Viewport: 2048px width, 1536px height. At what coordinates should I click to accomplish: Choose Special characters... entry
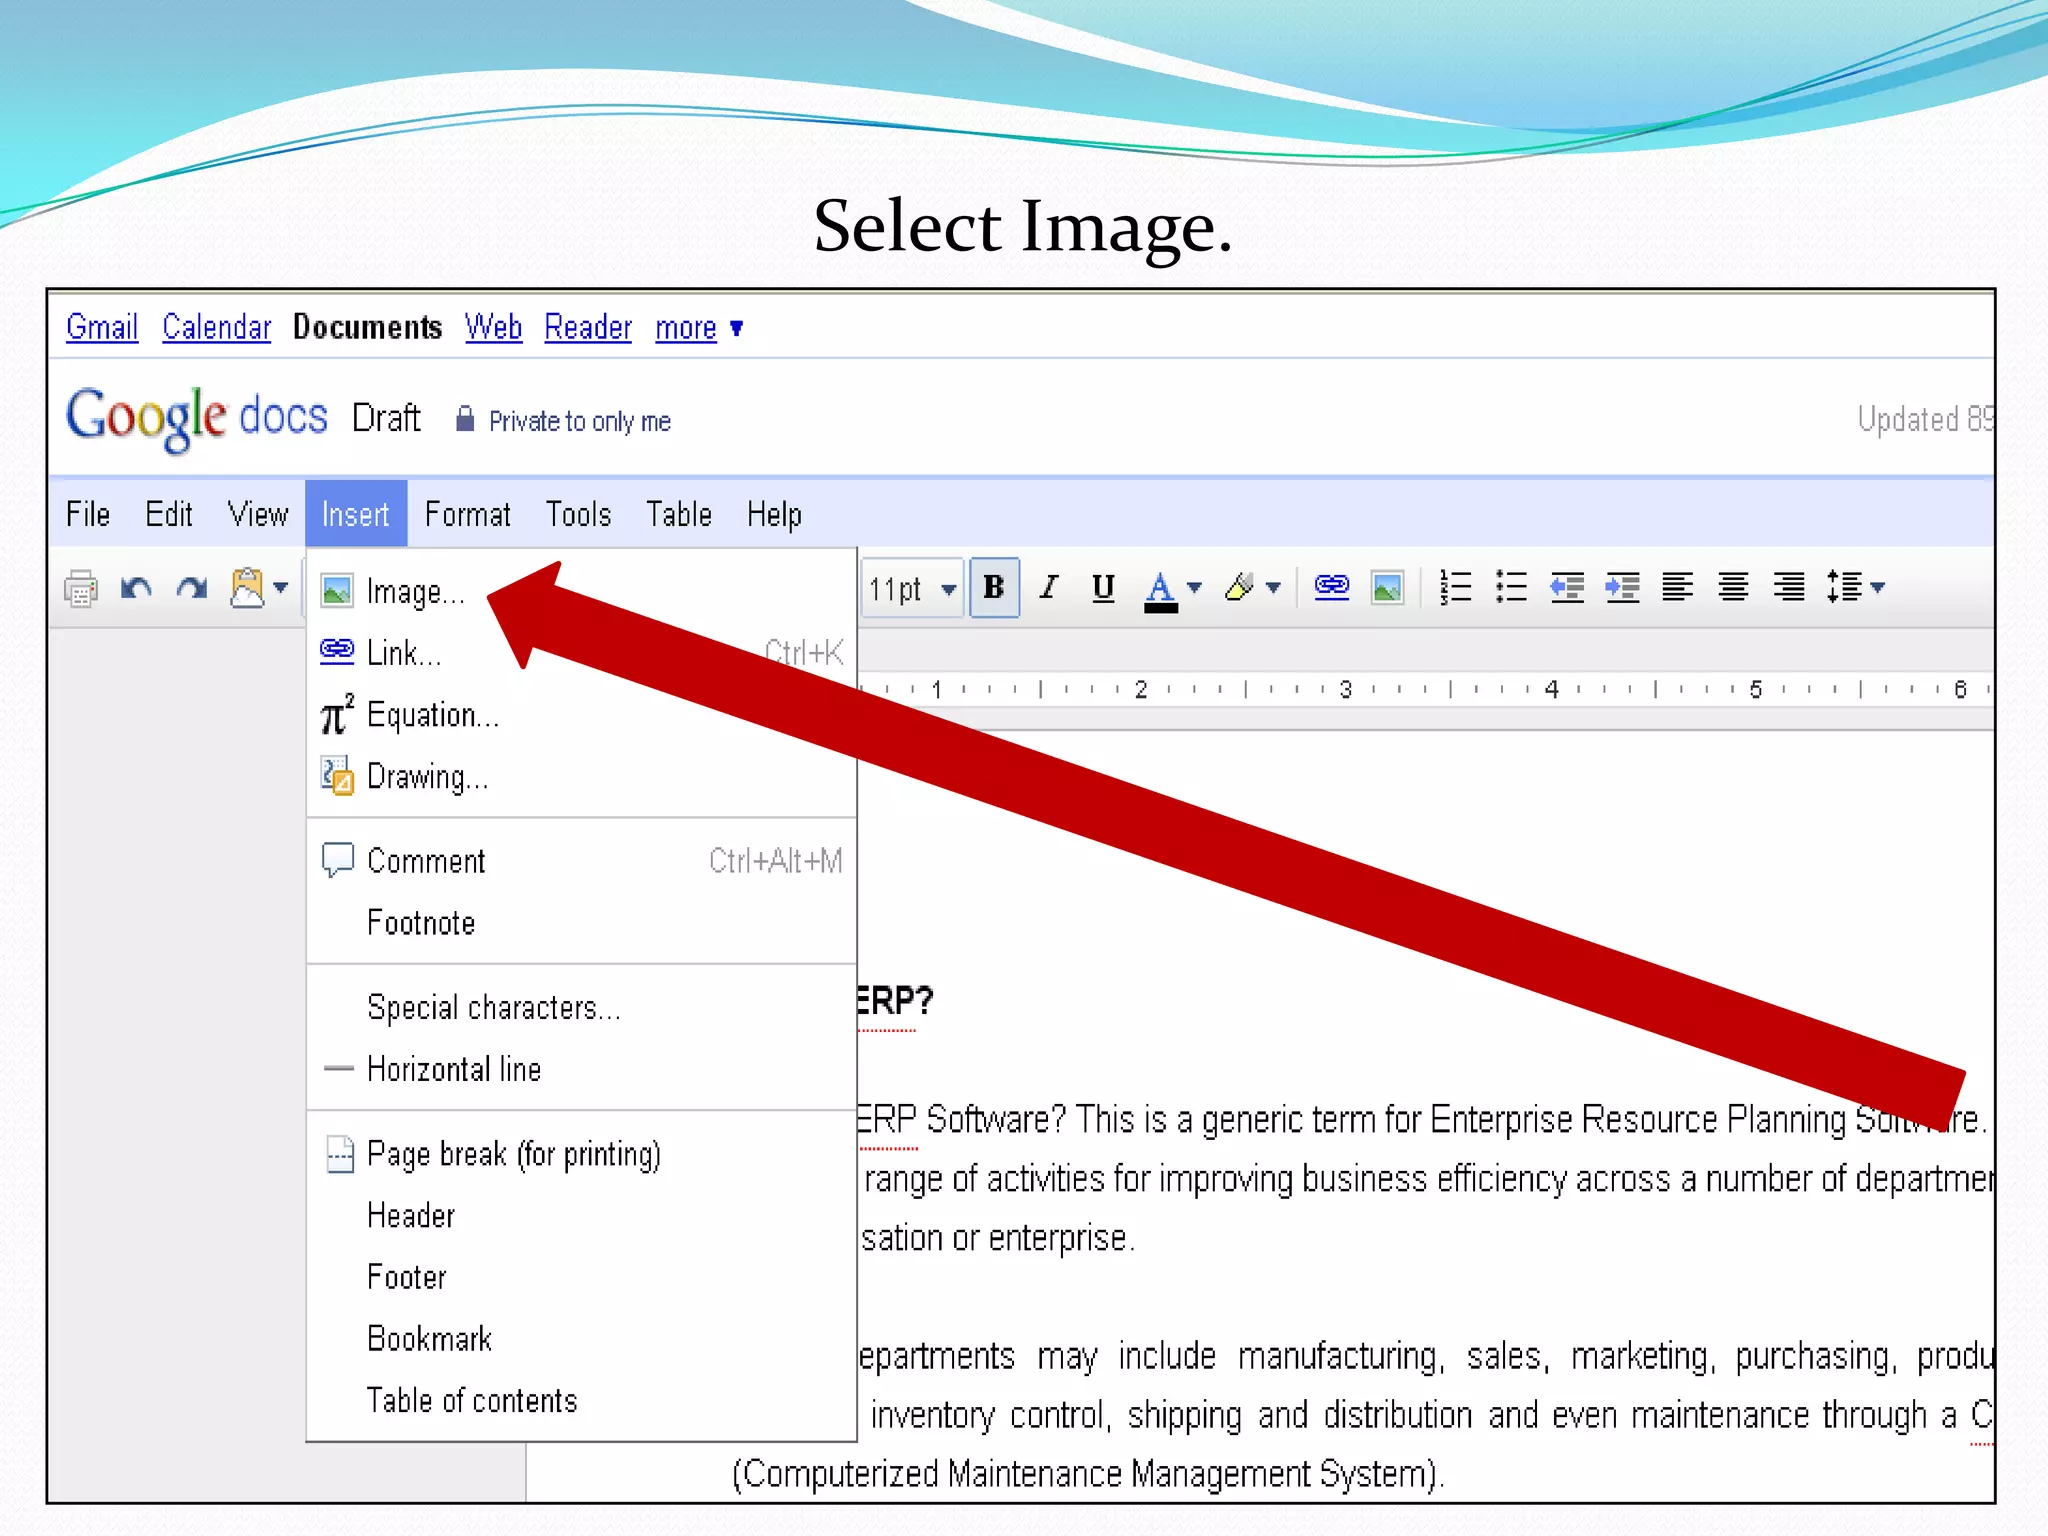582,1007
